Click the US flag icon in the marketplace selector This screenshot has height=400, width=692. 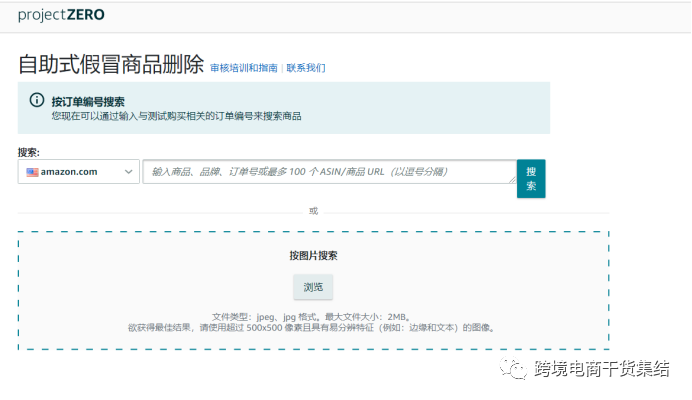pyautogui.click(x=32, y=172)
